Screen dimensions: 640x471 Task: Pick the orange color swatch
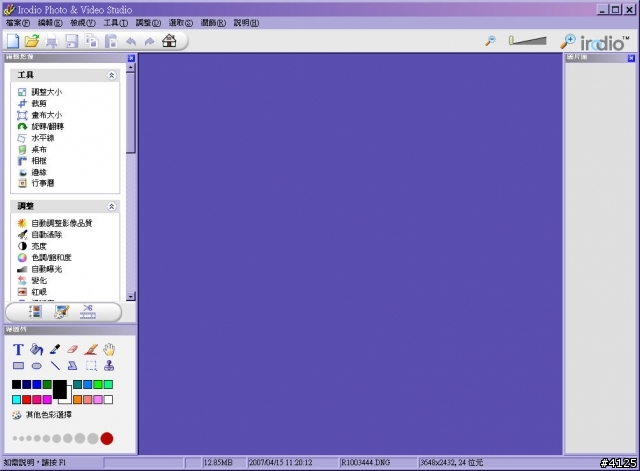(77, 400)
